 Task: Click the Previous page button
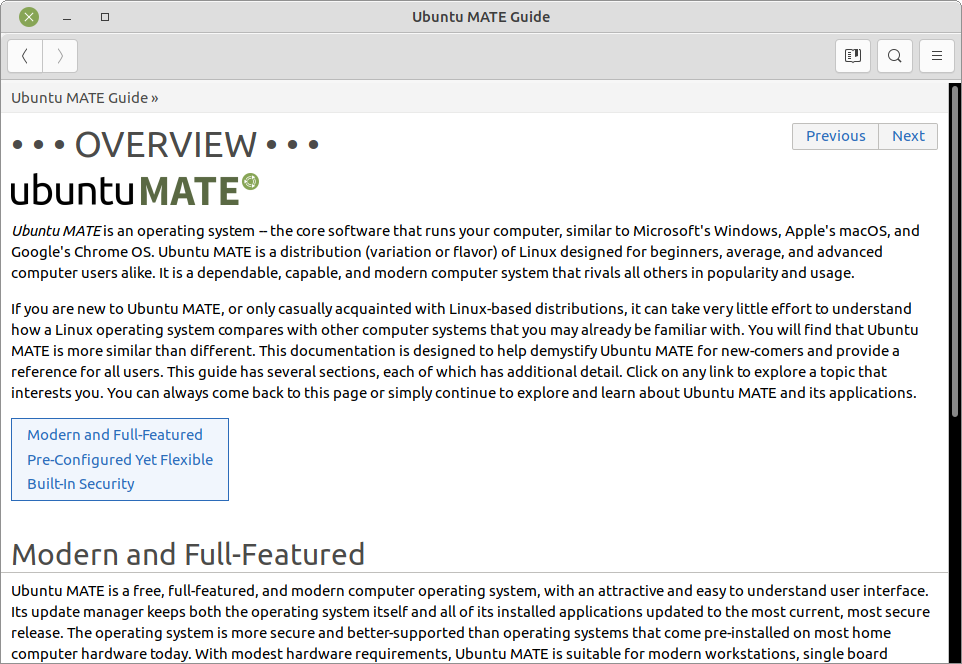point(835,136)
